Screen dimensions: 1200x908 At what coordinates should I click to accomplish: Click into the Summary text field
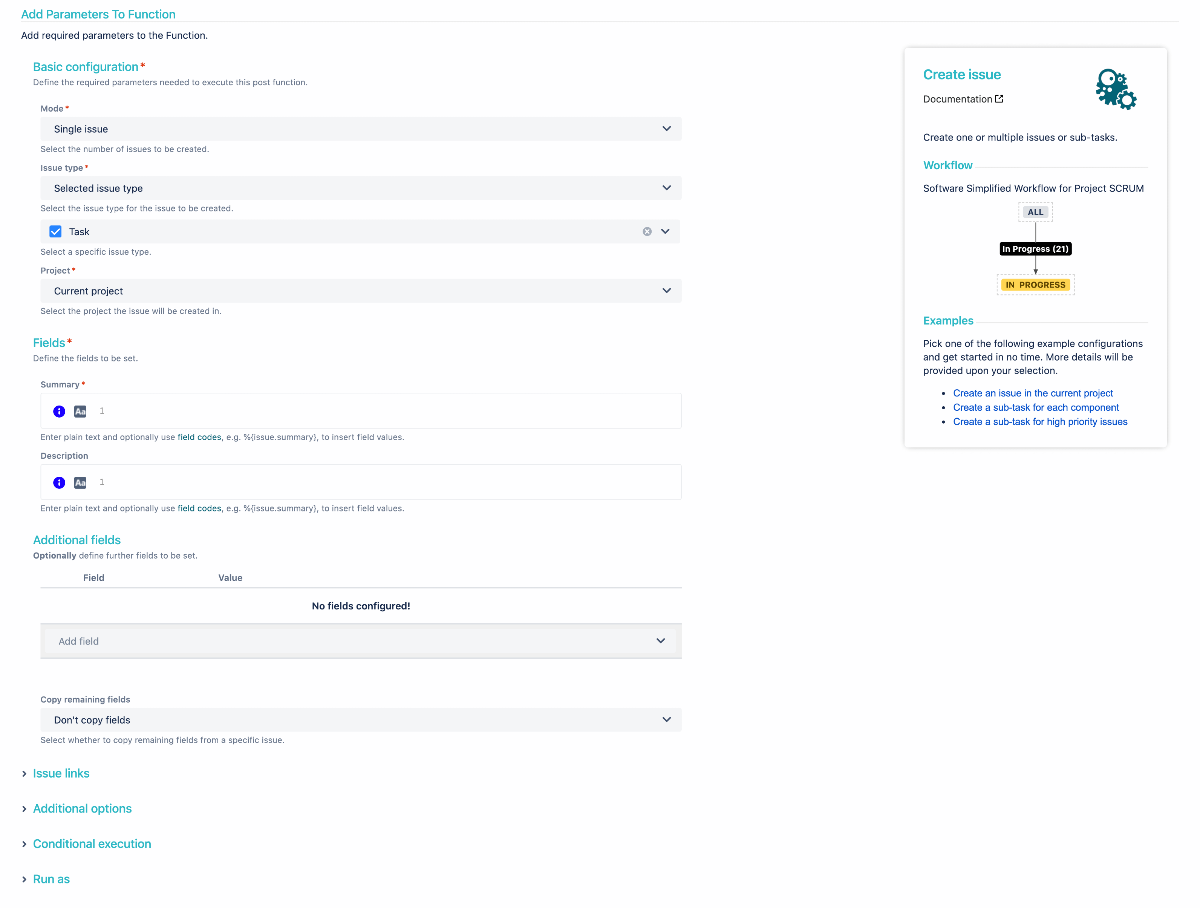click(x=361, y=411)
